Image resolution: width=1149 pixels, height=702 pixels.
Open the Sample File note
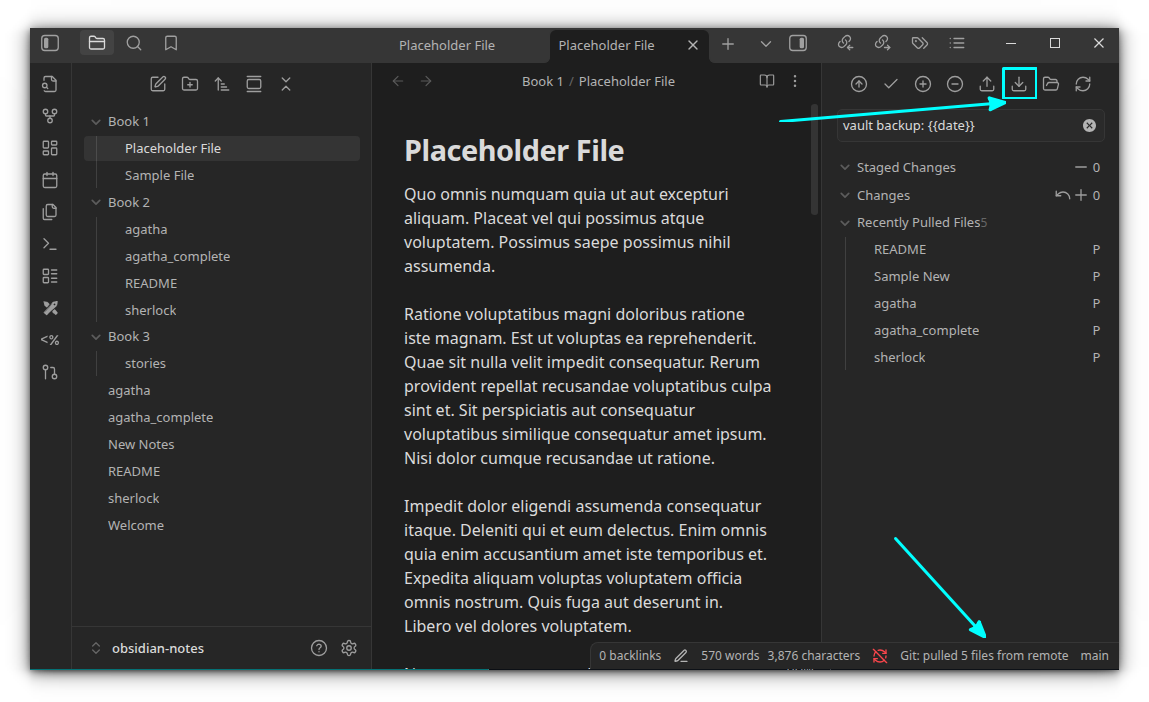click(x=159, y=175)
